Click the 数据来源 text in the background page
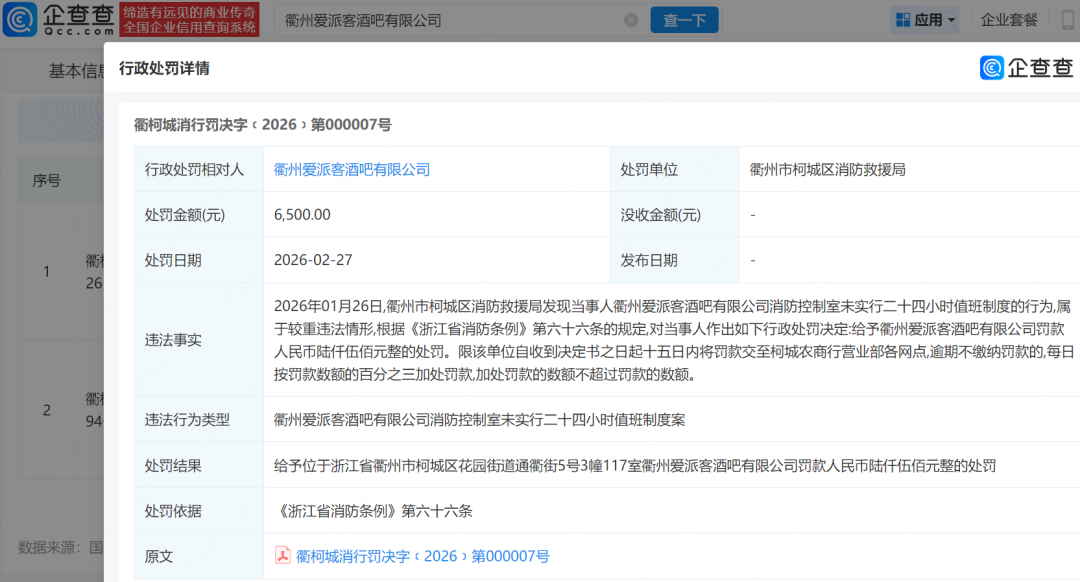Image resolution: width=1080 pixels, height=582 pixels. [x=61, y=548]
